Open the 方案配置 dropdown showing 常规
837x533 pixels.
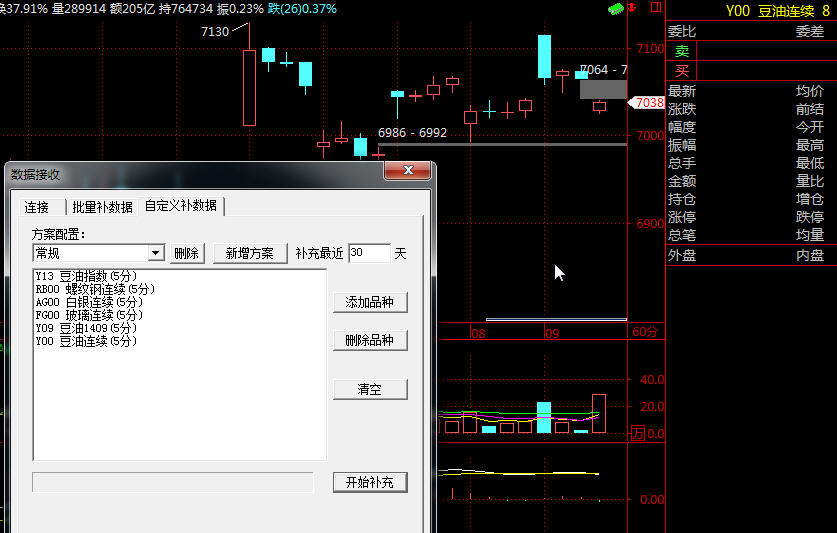[99, 253]
